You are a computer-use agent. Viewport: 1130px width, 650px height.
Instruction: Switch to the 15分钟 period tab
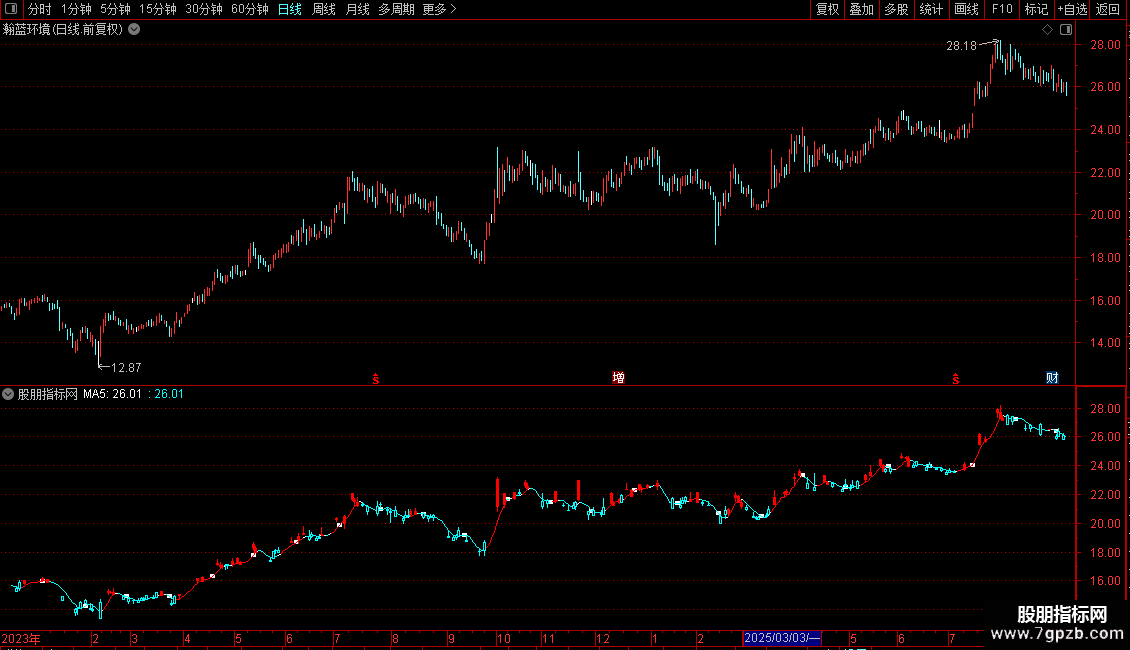[x=157, y=9]
